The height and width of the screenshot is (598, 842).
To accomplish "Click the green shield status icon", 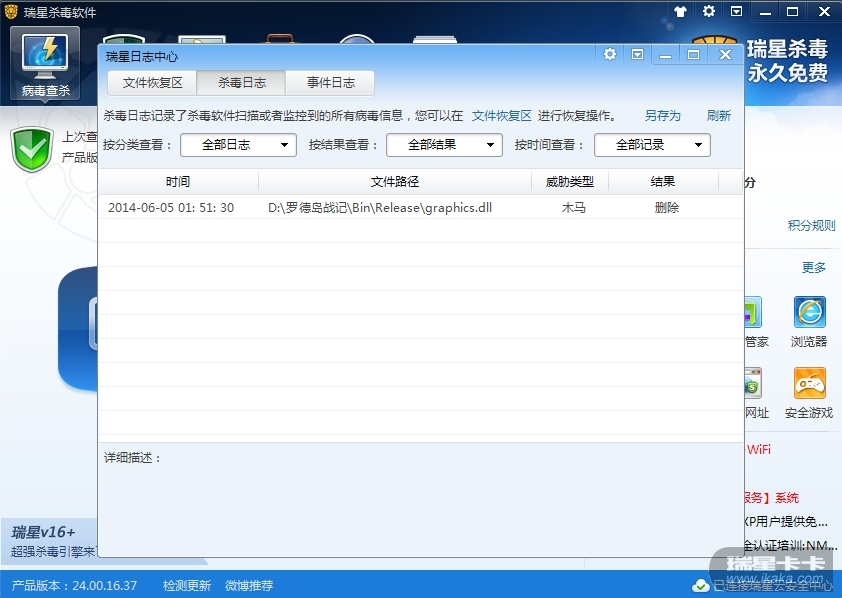I will 32,149.
